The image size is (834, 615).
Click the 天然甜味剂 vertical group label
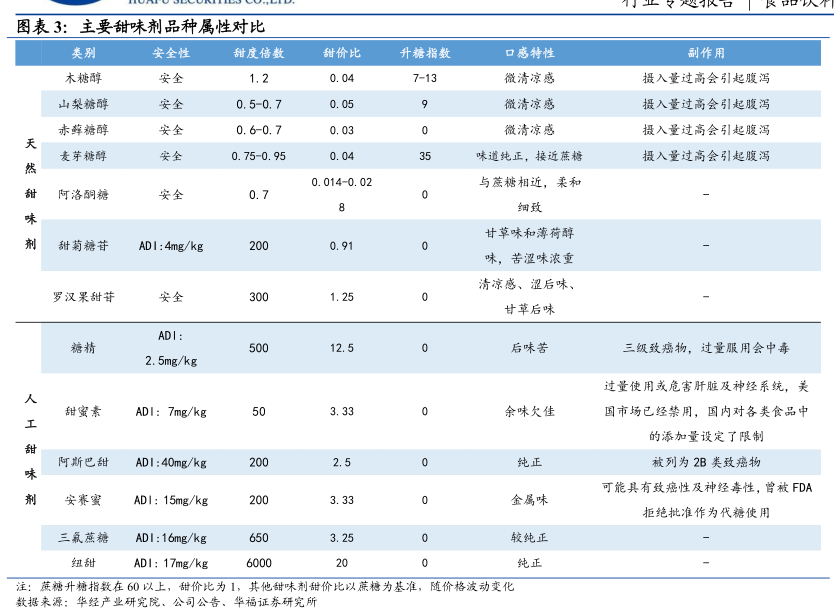30,194
